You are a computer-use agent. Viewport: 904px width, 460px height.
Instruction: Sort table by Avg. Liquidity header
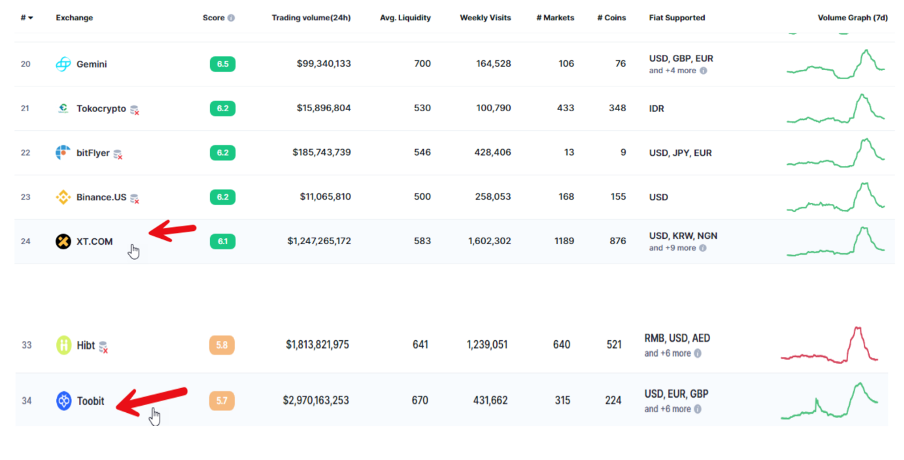[405, 18]
